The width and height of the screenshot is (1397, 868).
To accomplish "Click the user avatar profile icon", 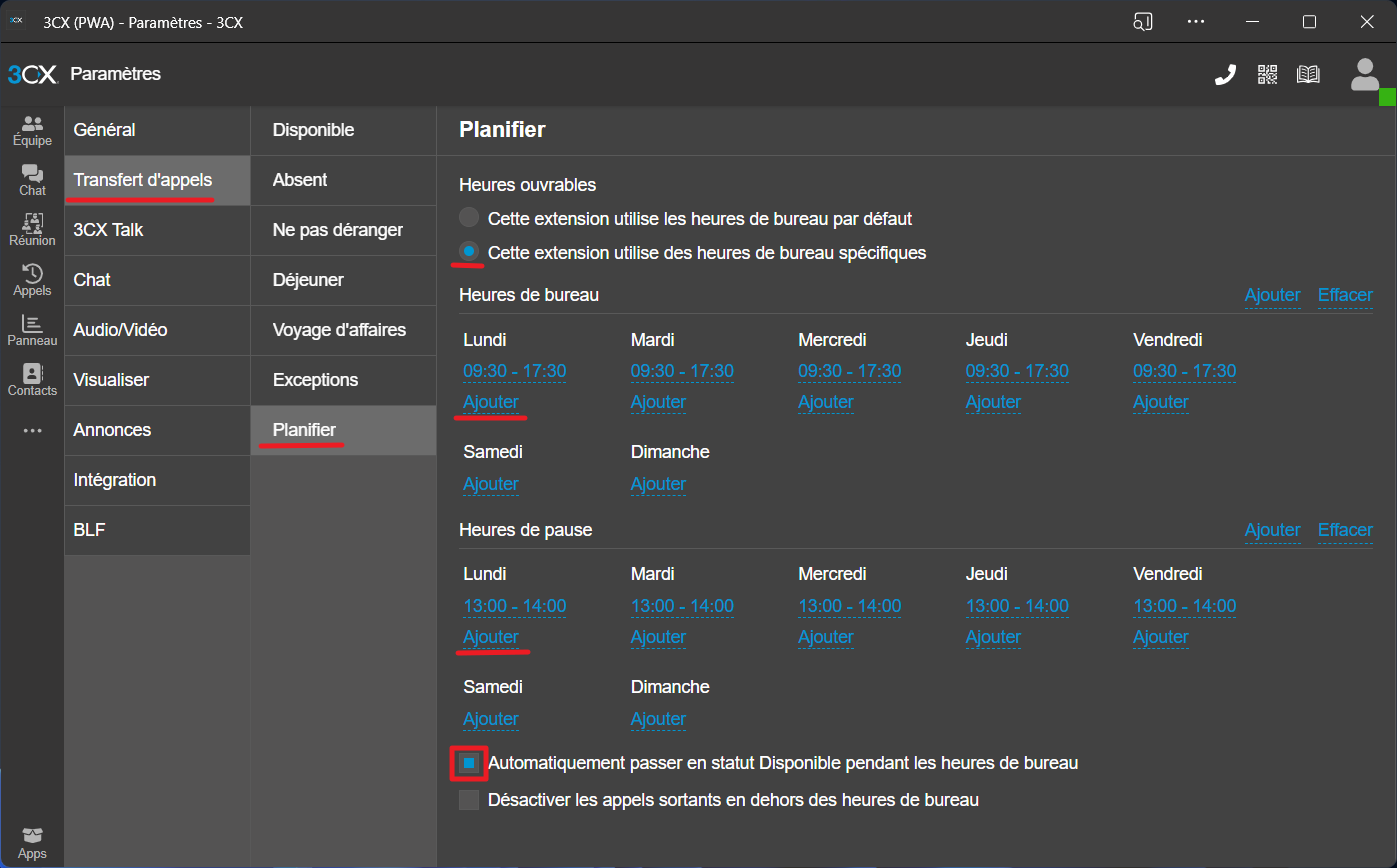I will [x=1365, y=75].
